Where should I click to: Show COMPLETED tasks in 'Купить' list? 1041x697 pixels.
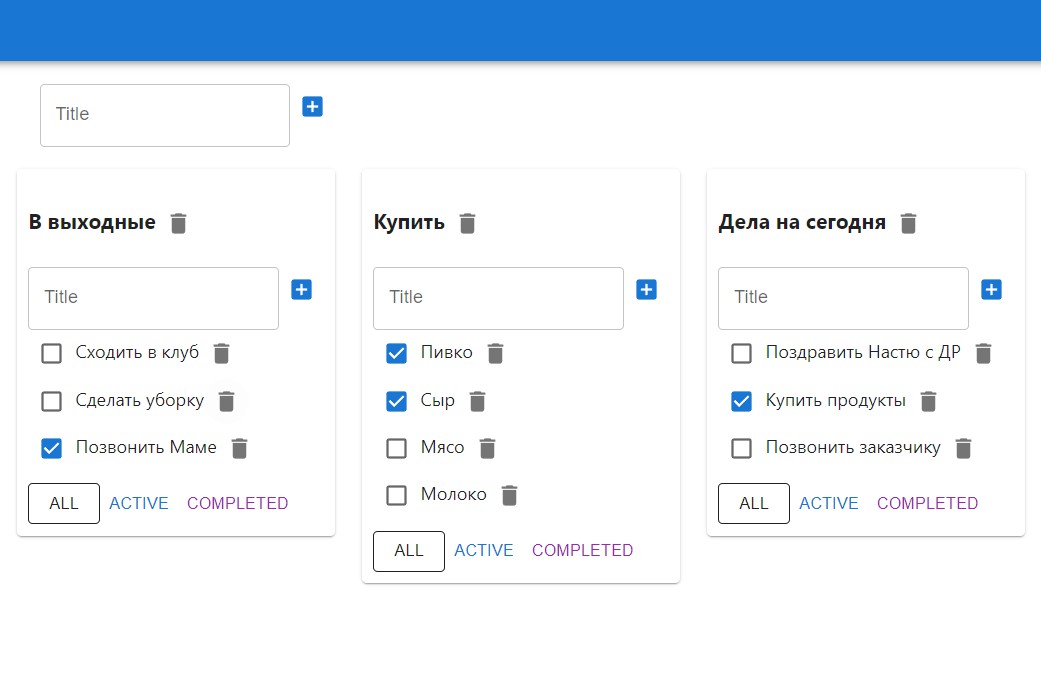click(x=582, y=550)
